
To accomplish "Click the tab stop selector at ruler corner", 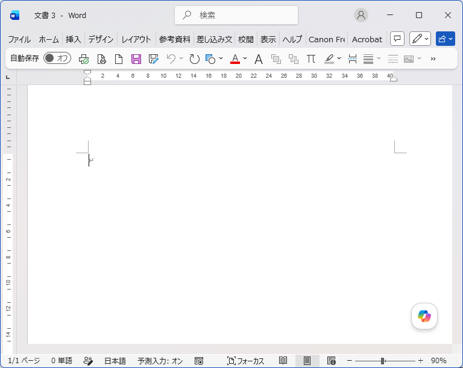I will tap(8, 77).
